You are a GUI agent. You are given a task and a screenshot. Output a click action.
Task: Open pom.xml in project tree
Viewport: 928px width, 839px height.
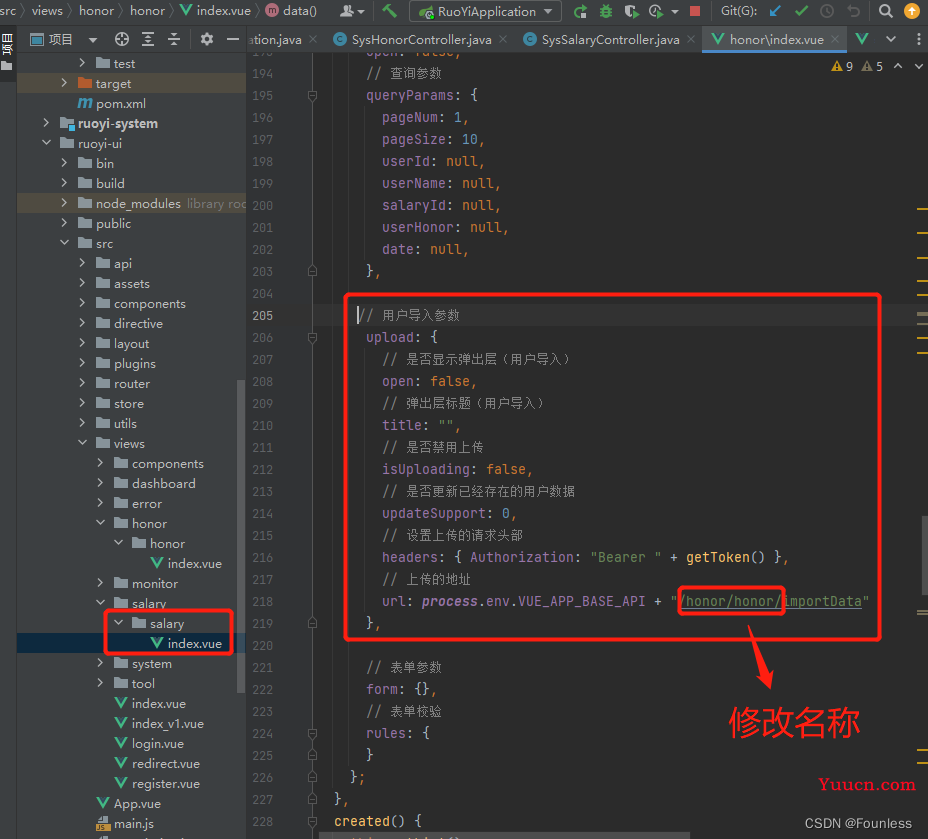tap(121, 104)
